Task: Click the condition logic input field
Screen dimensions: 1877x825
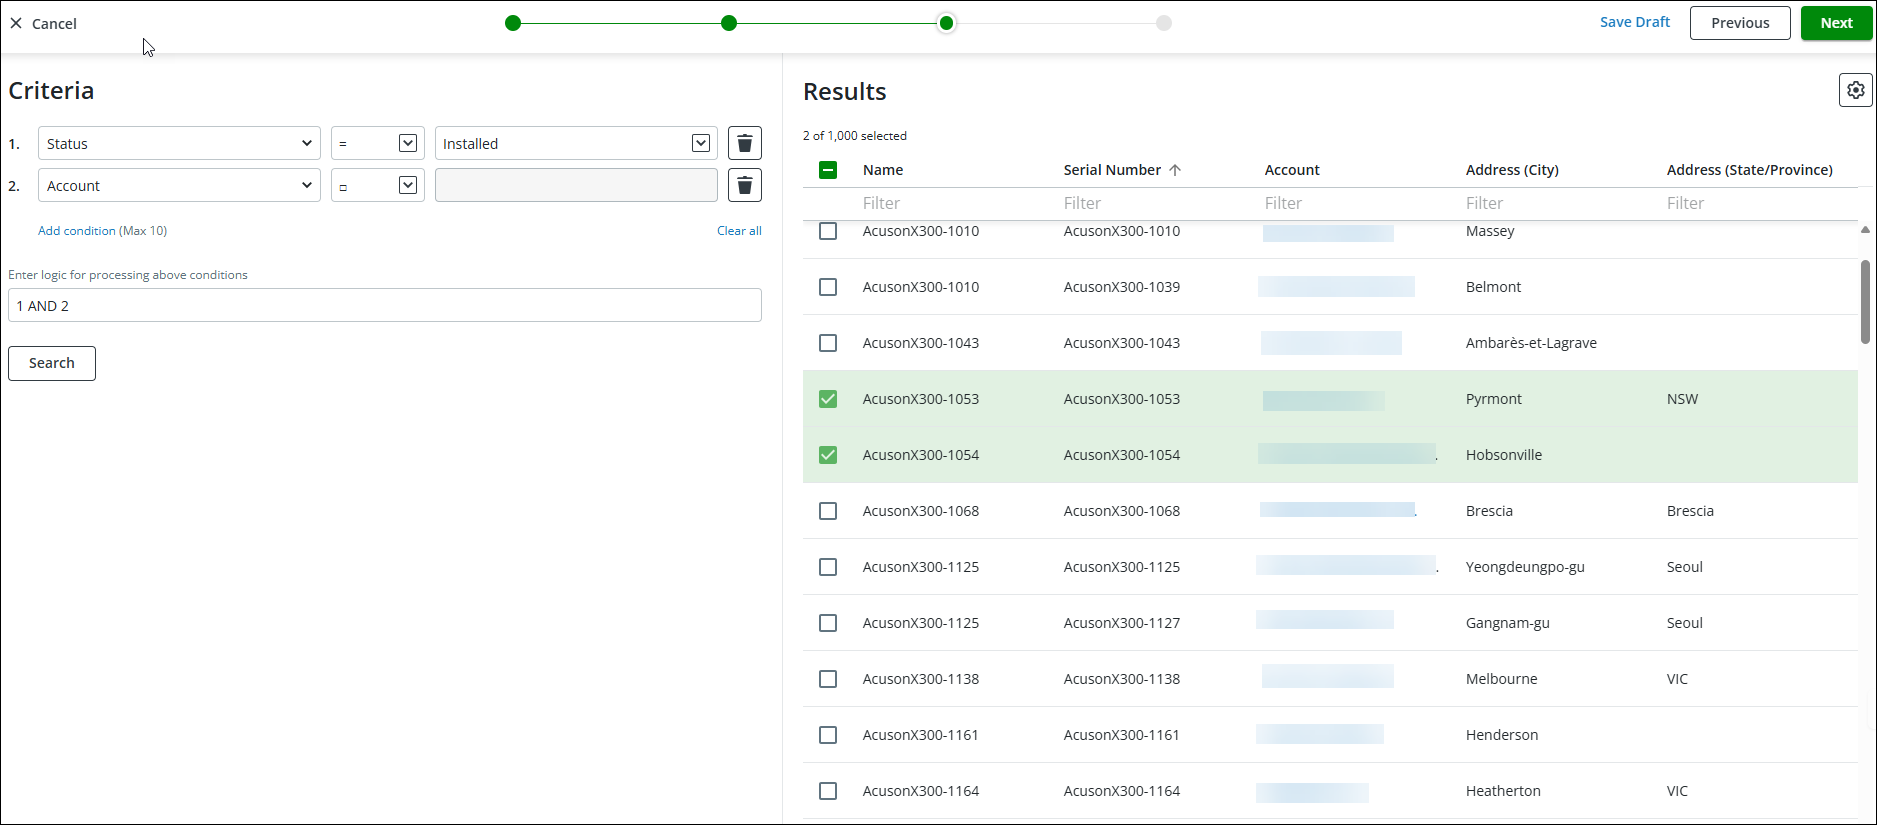Action: click(x=385, y=305)
